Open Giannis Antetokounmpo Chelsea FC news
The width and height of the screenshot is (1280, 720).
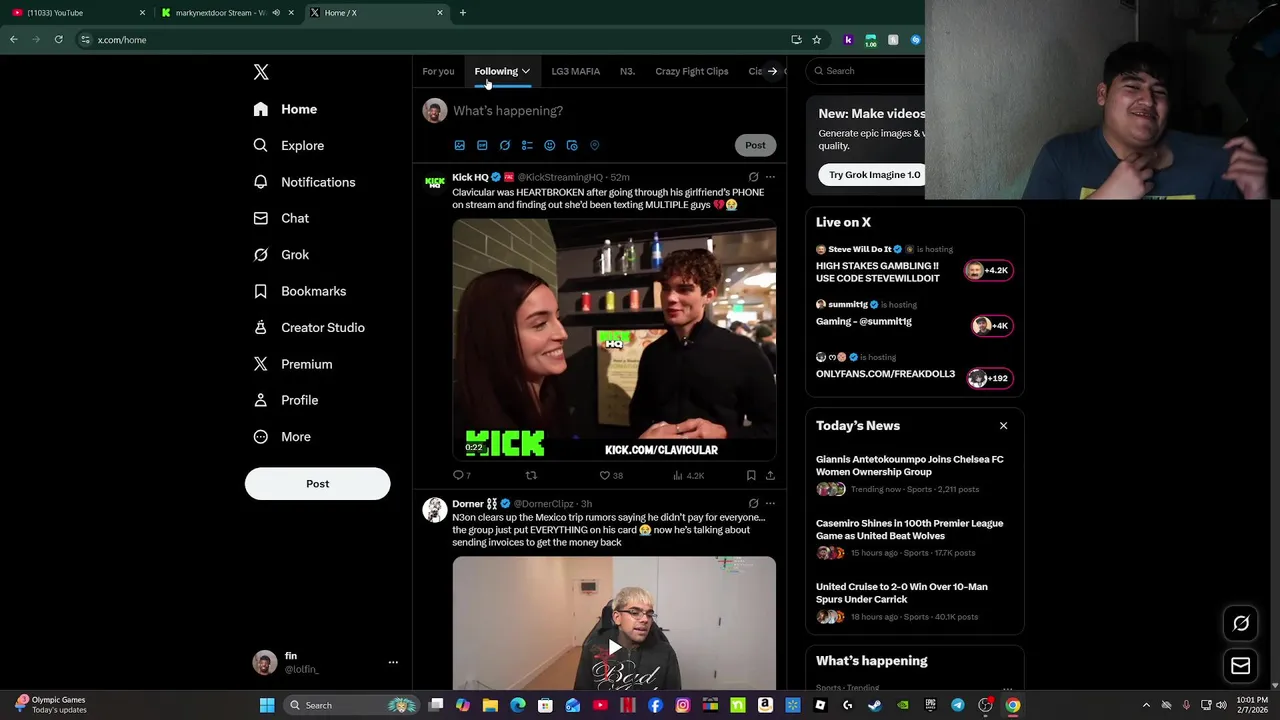[909, 466]
